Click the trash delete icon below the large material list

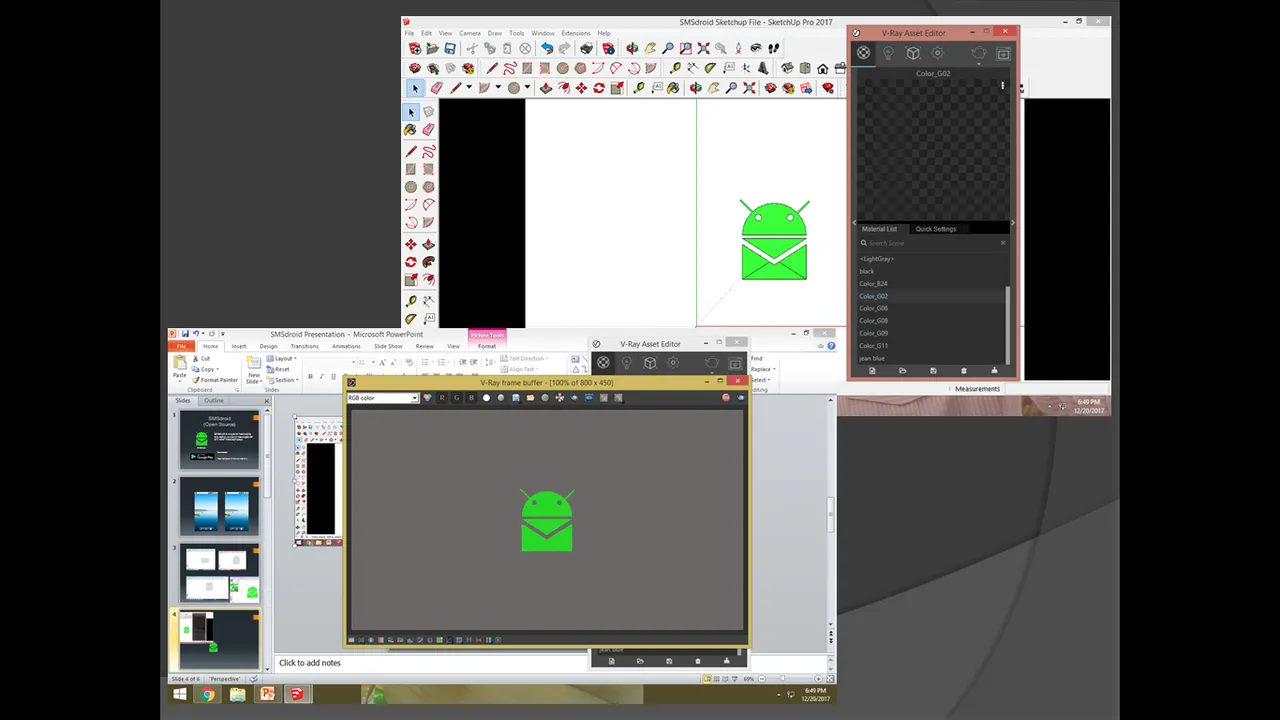click(964, 371)
